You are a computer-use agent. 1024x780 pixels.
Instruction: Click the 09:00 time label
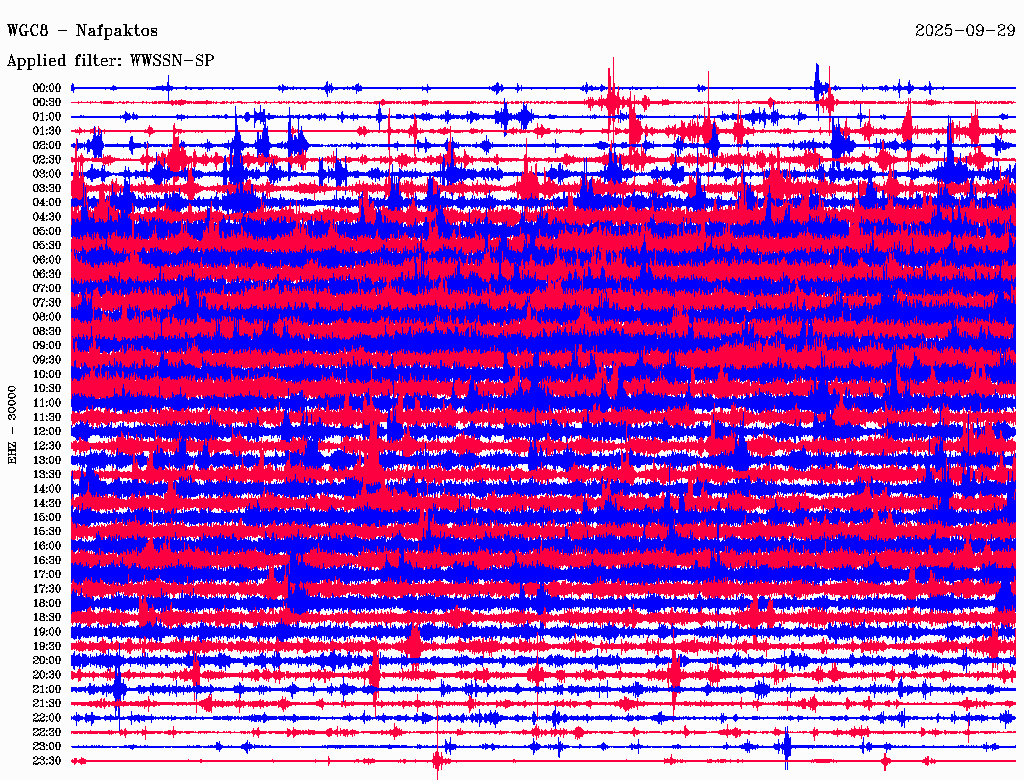[x=47, y=346]
